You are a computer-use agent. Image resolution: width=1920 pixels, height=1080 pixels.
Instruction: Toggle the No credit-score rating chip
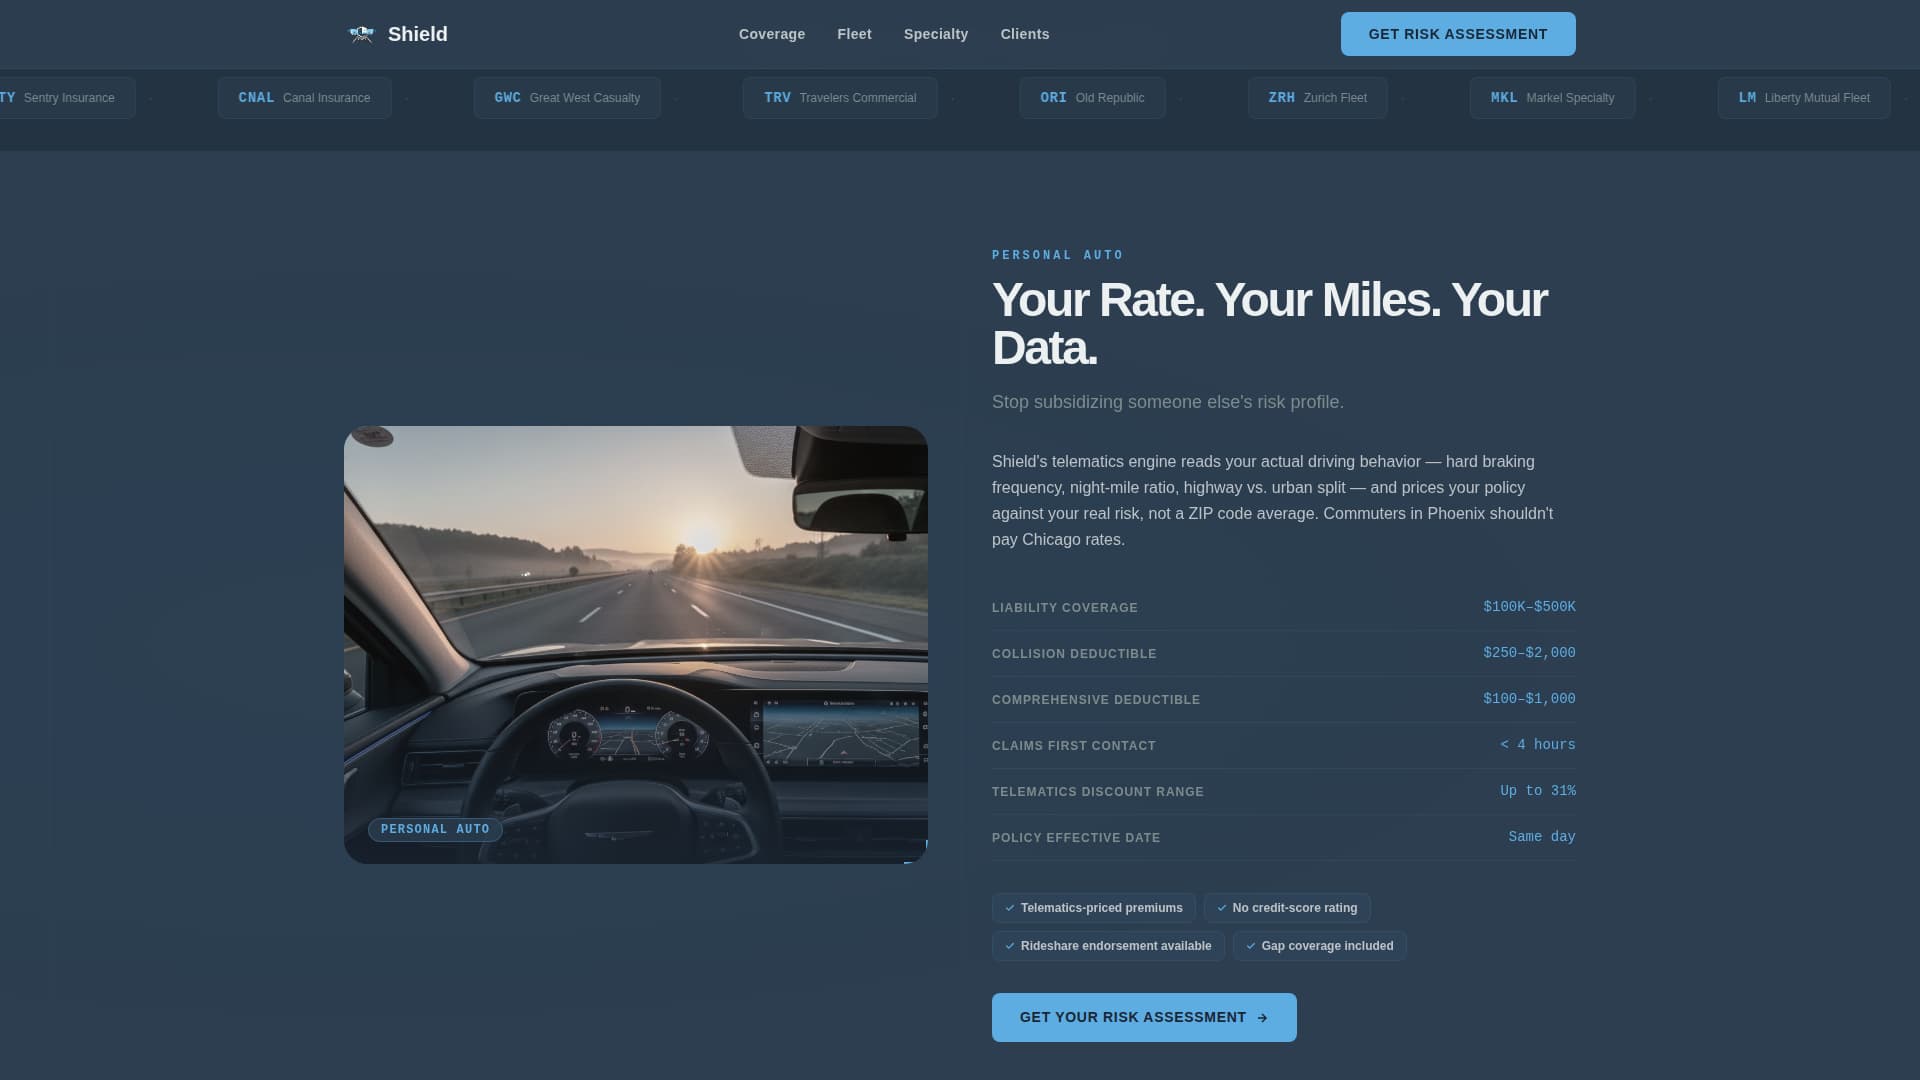click(1288, 908)
